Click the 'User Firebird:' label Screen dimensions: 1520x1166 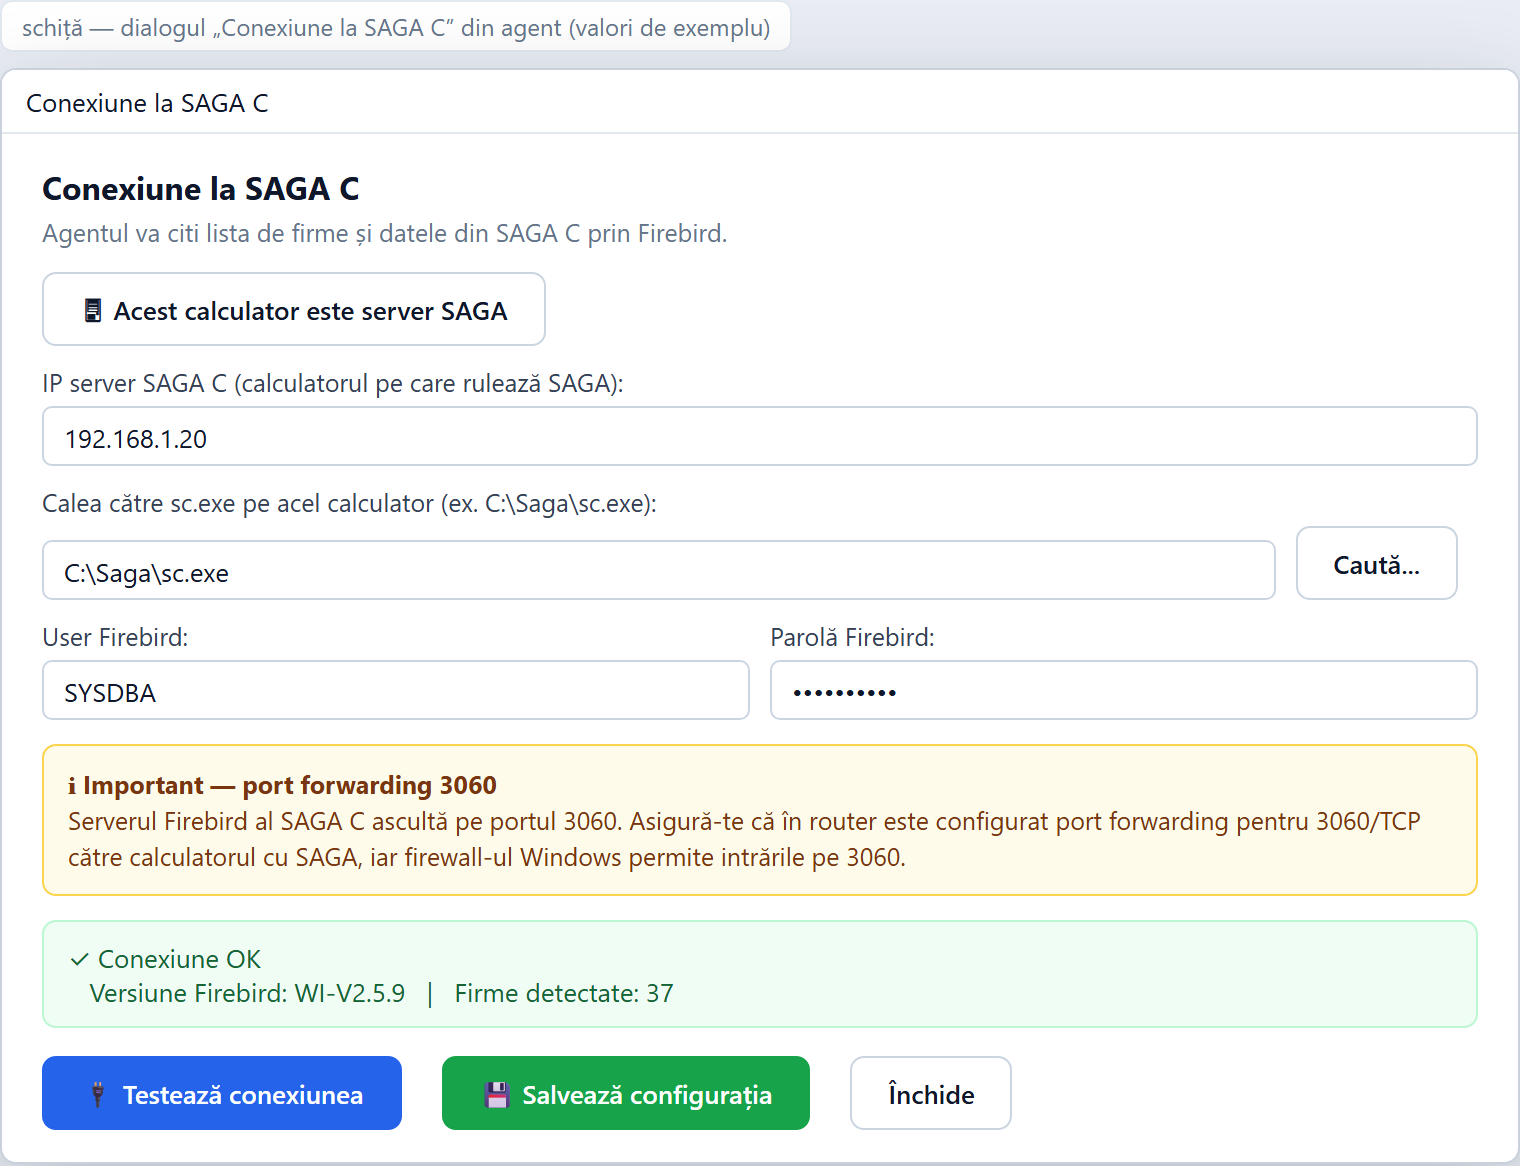(x=115, y=637)
